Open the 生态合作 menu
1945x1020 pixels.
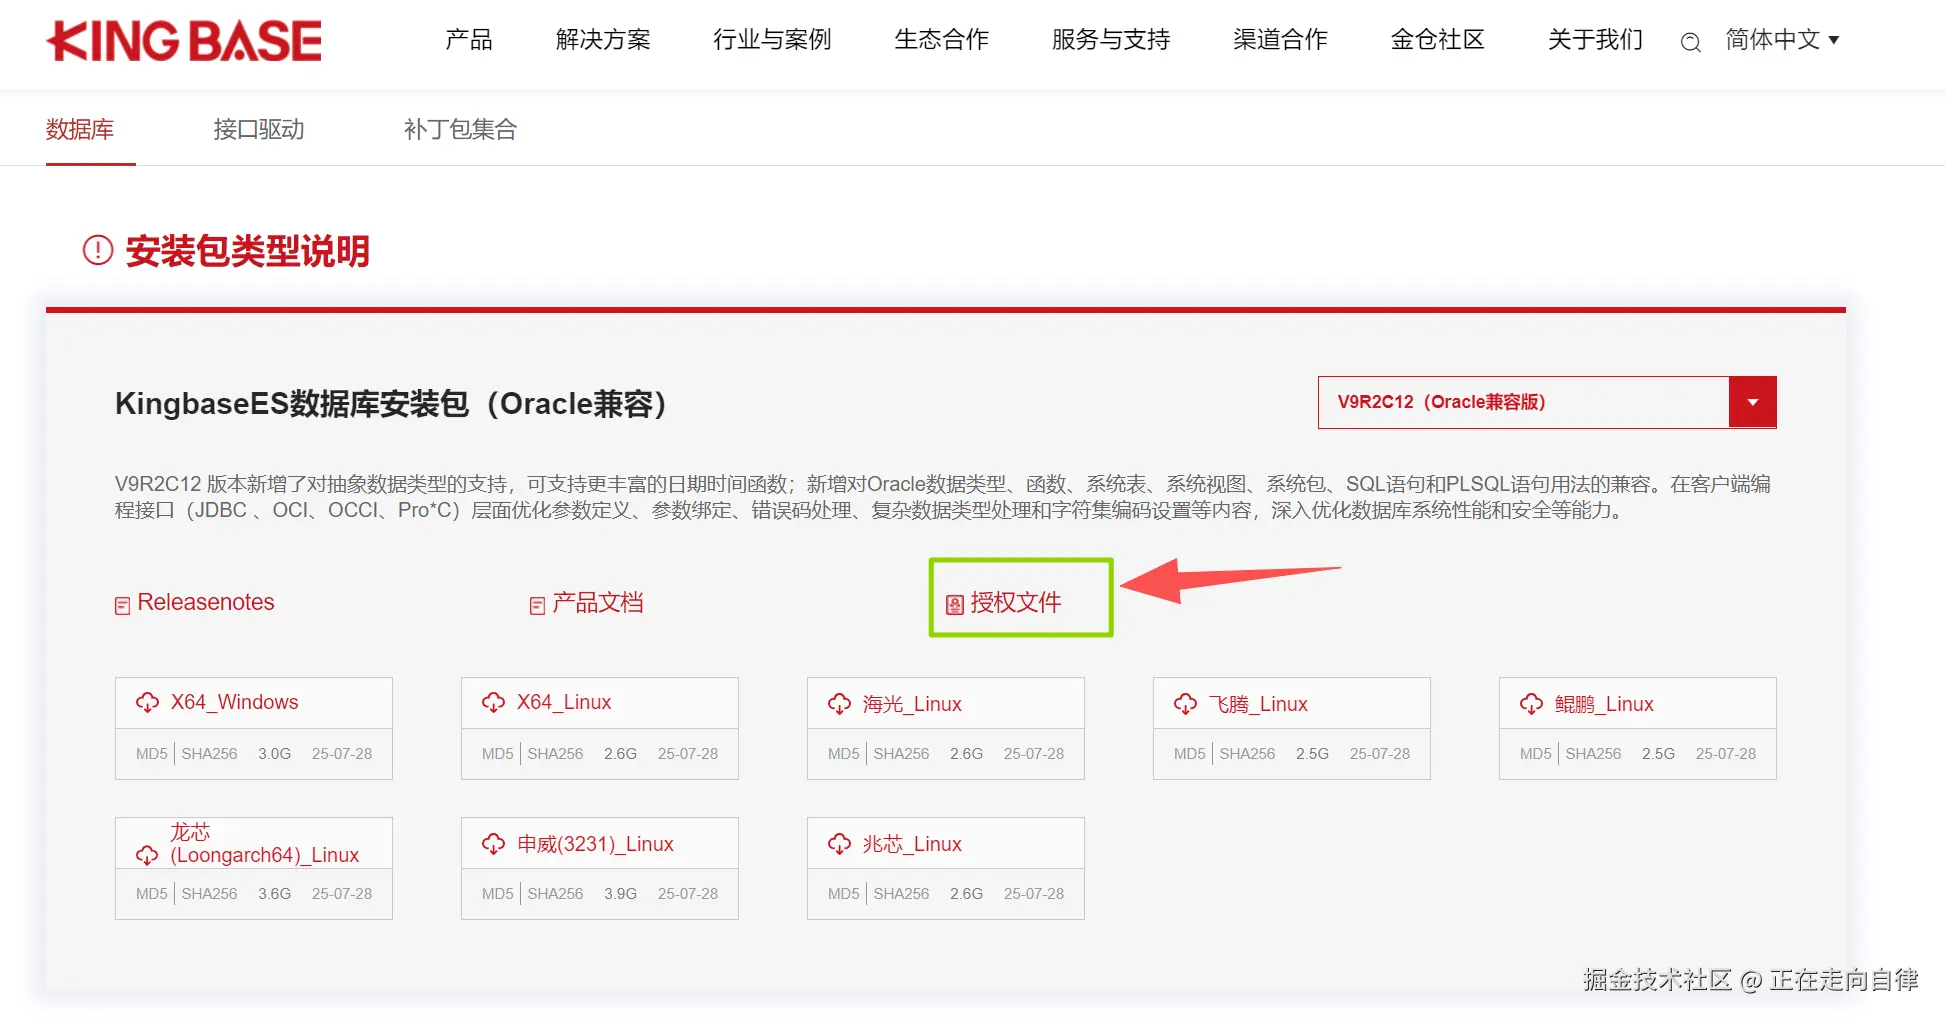pos(941,40)
